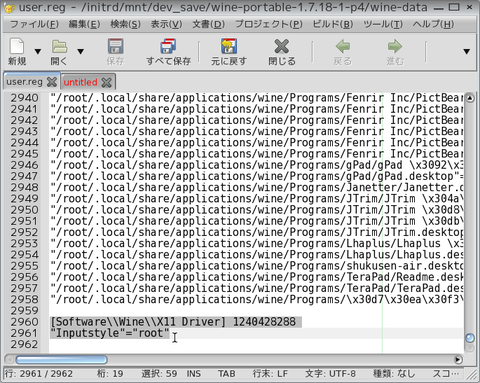The image size is (480, 383).
Task: Switch to the user.reg tab
Action: [x=24, y=82]
